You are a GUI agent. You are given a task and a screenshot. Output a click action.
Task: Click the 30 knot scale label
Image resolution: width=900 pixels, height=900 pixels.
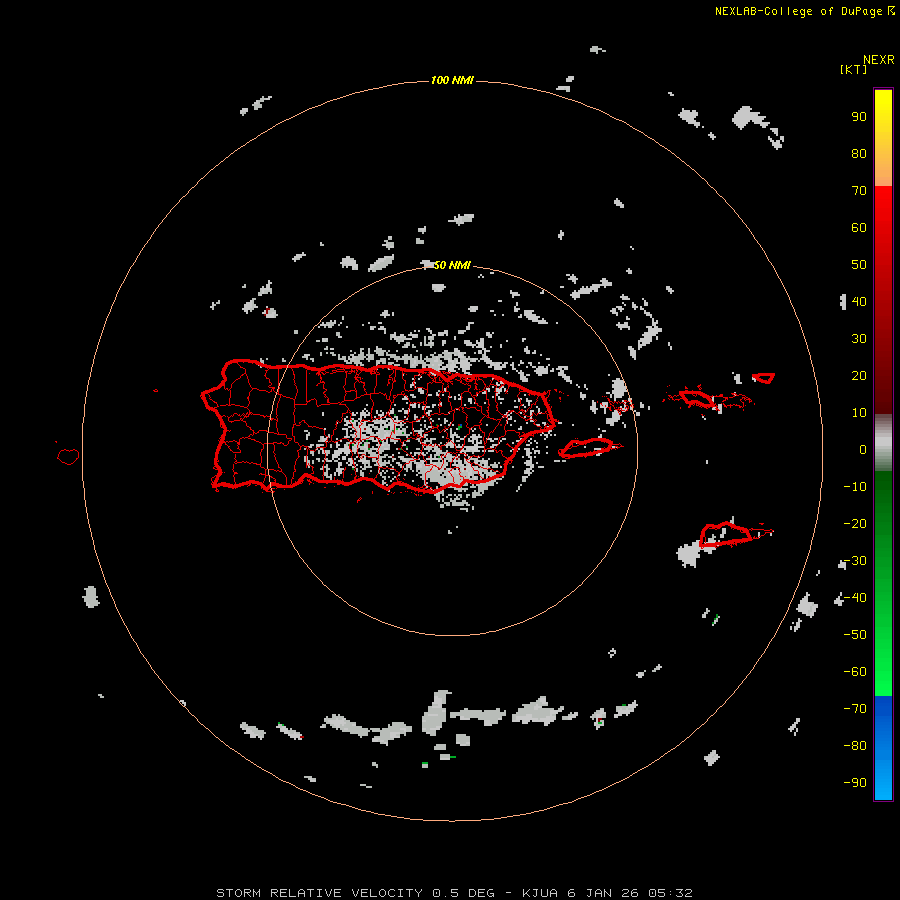[x=859, y=339]
